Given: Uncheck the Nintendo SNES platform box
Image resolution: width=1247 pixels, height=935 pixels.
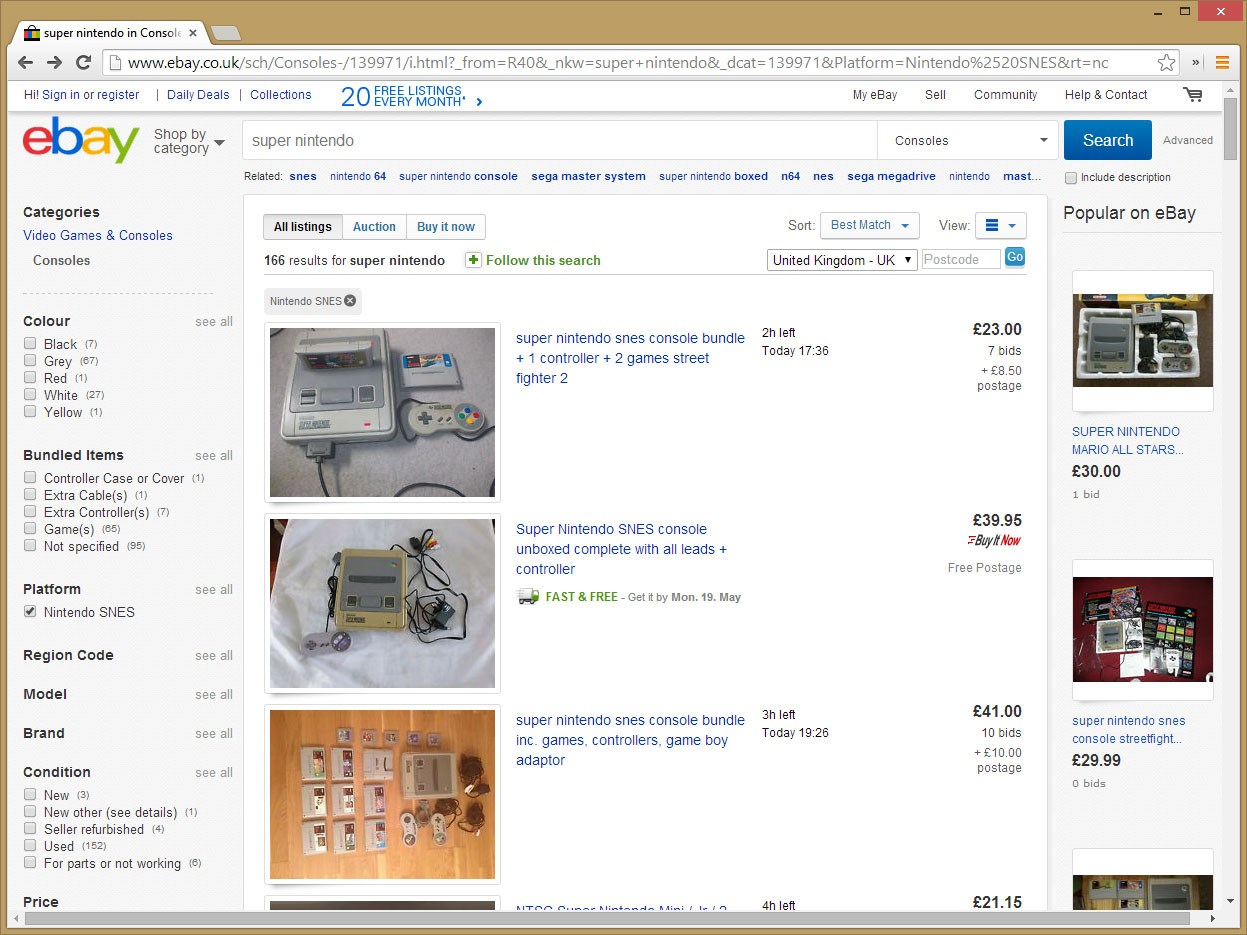Looking at the screenshot, I should click(x=30, y=612).
